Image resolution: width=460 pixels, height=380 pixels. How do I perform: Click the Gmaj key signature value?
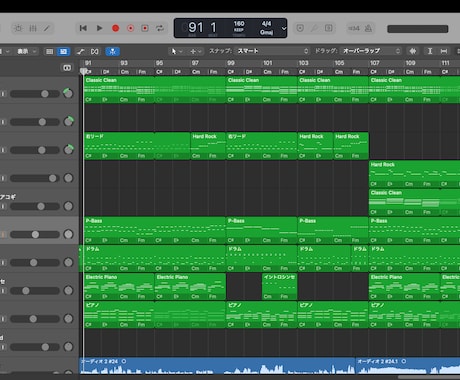tap(266, 32)
